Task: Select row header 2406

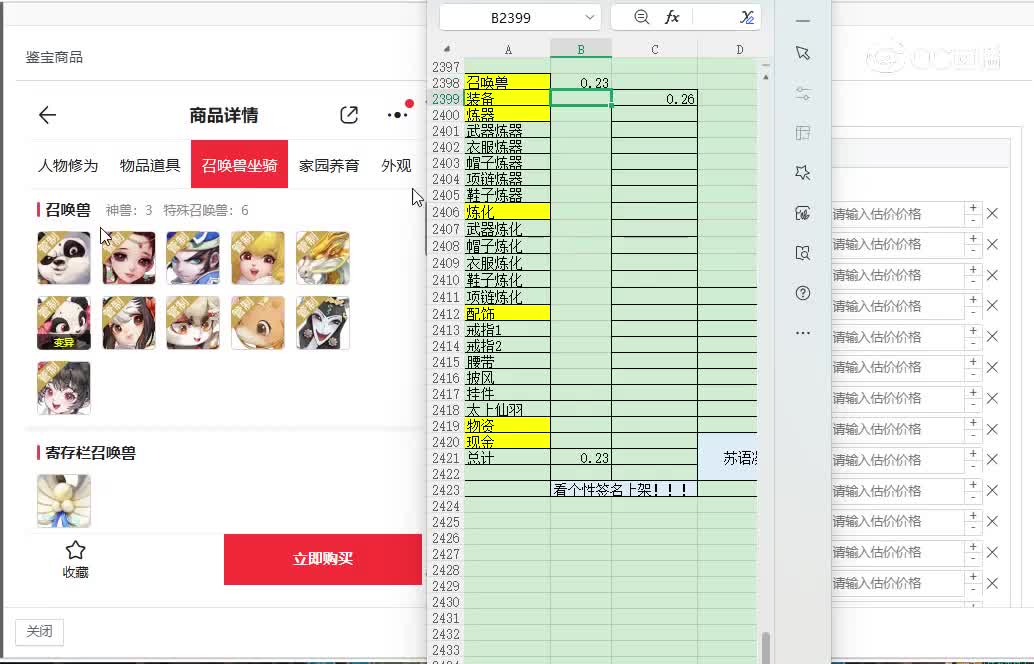Action: tap(446, 212)
